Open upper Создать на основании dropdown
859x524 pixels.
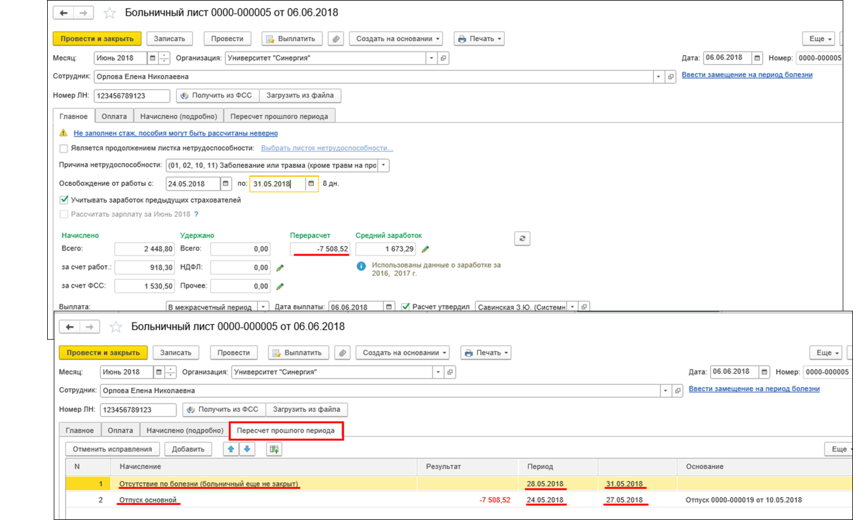pos(396,39)
